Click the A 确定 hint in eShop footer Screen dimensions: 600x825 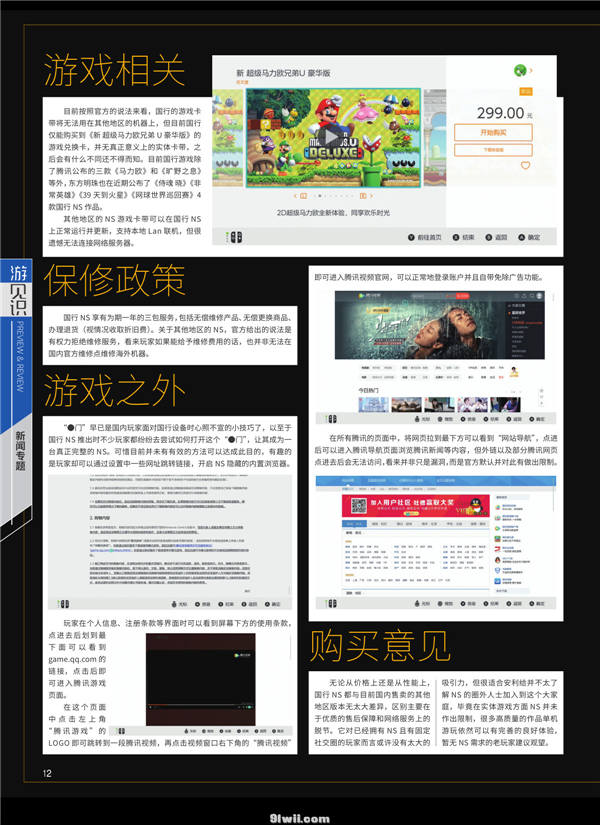[x=529, y=237]
